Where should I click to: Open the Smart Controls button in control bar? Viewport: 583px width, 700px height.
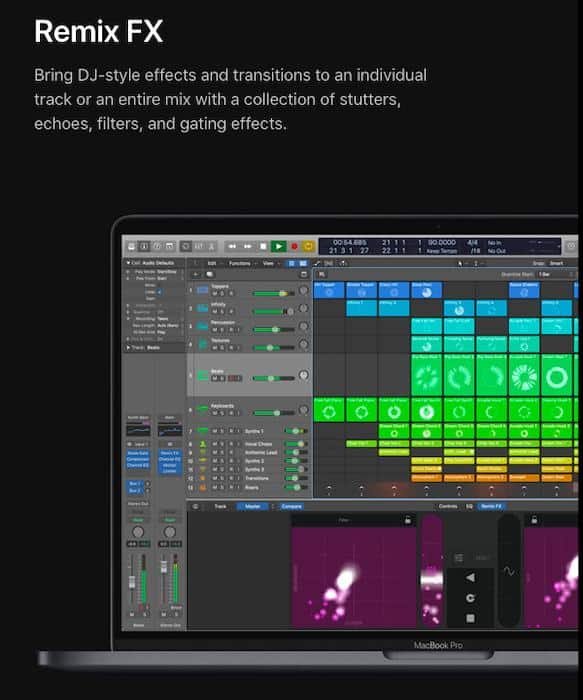pyautogui.click(x=186, y=246)
